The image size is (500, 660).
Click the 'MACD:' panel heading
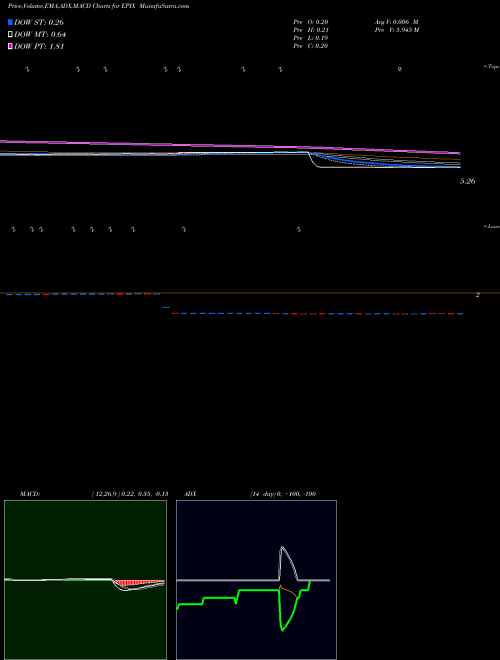click(x=30, y=494)
